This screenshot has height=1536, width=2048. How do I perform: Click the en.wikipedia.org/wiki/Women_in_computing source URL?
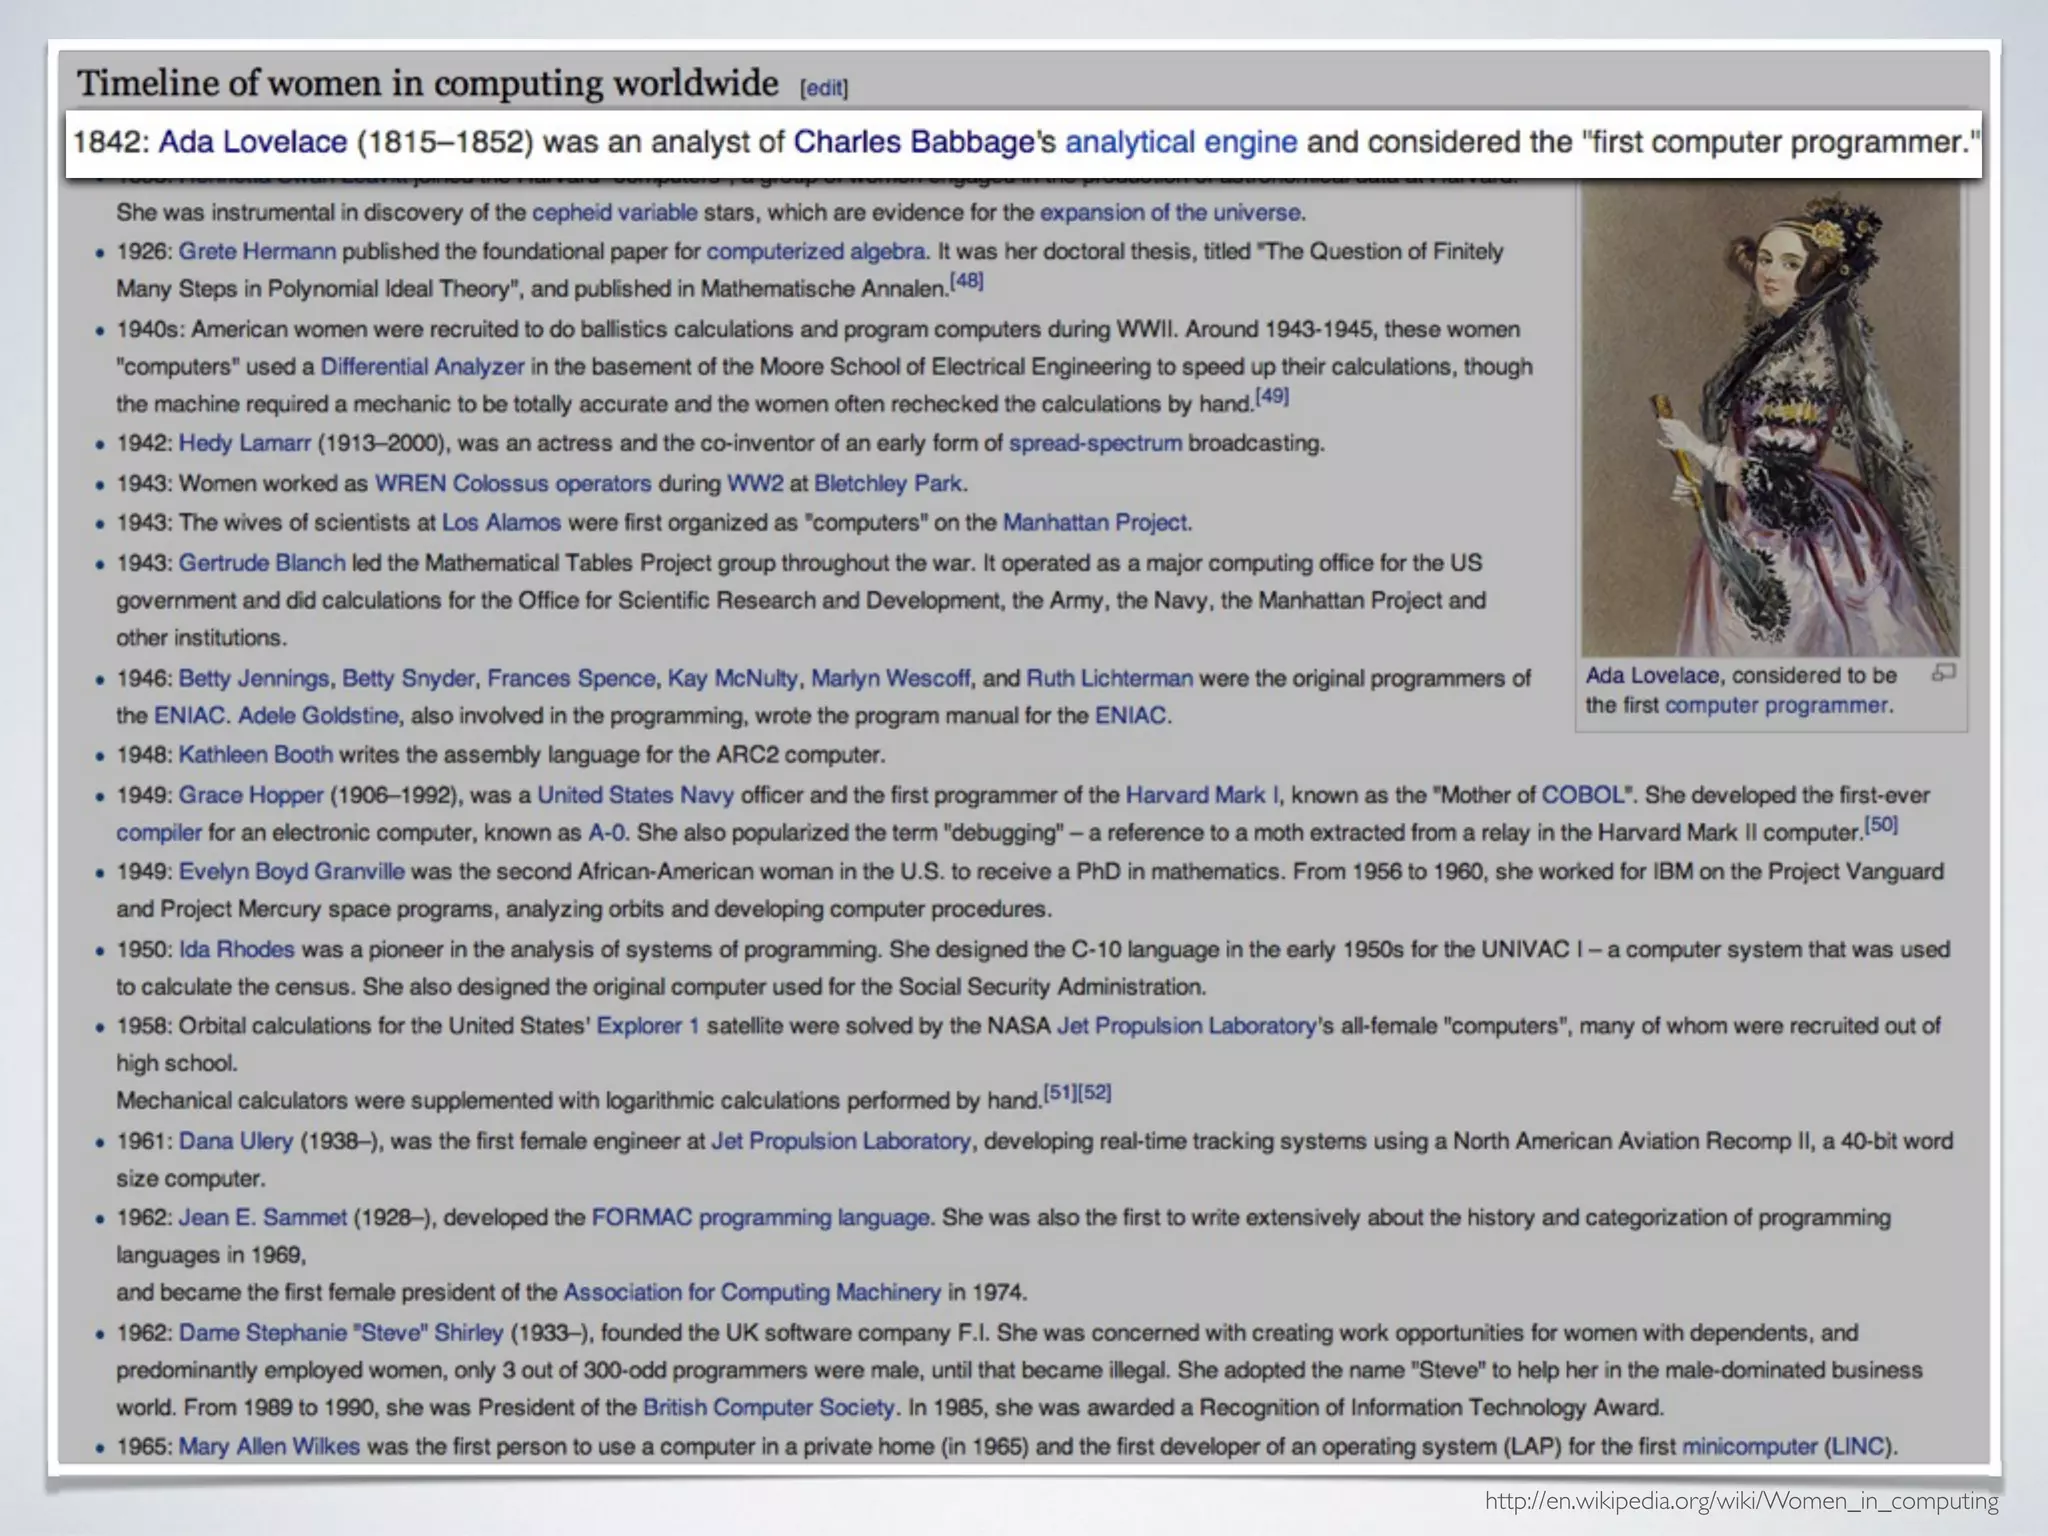pos(1742,1501)
